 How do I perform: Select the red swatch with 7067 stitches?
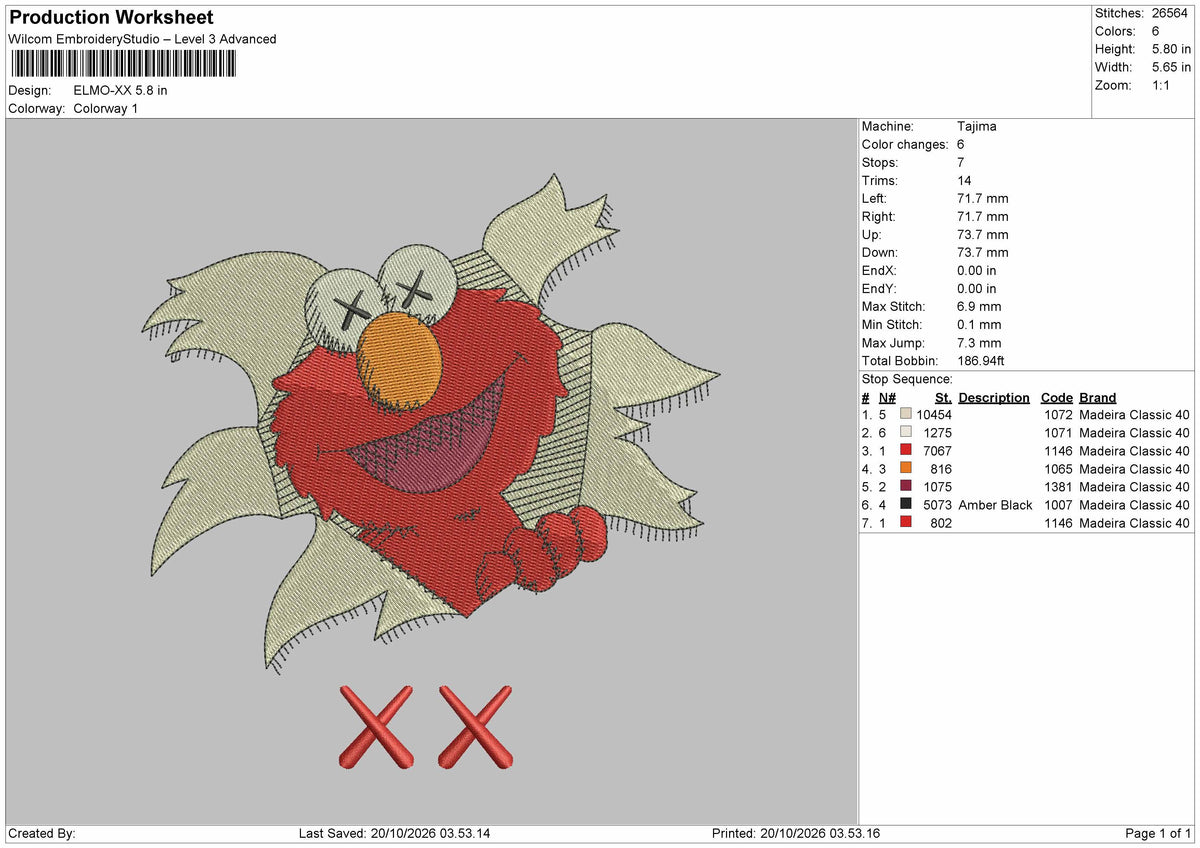coord(906,450)
